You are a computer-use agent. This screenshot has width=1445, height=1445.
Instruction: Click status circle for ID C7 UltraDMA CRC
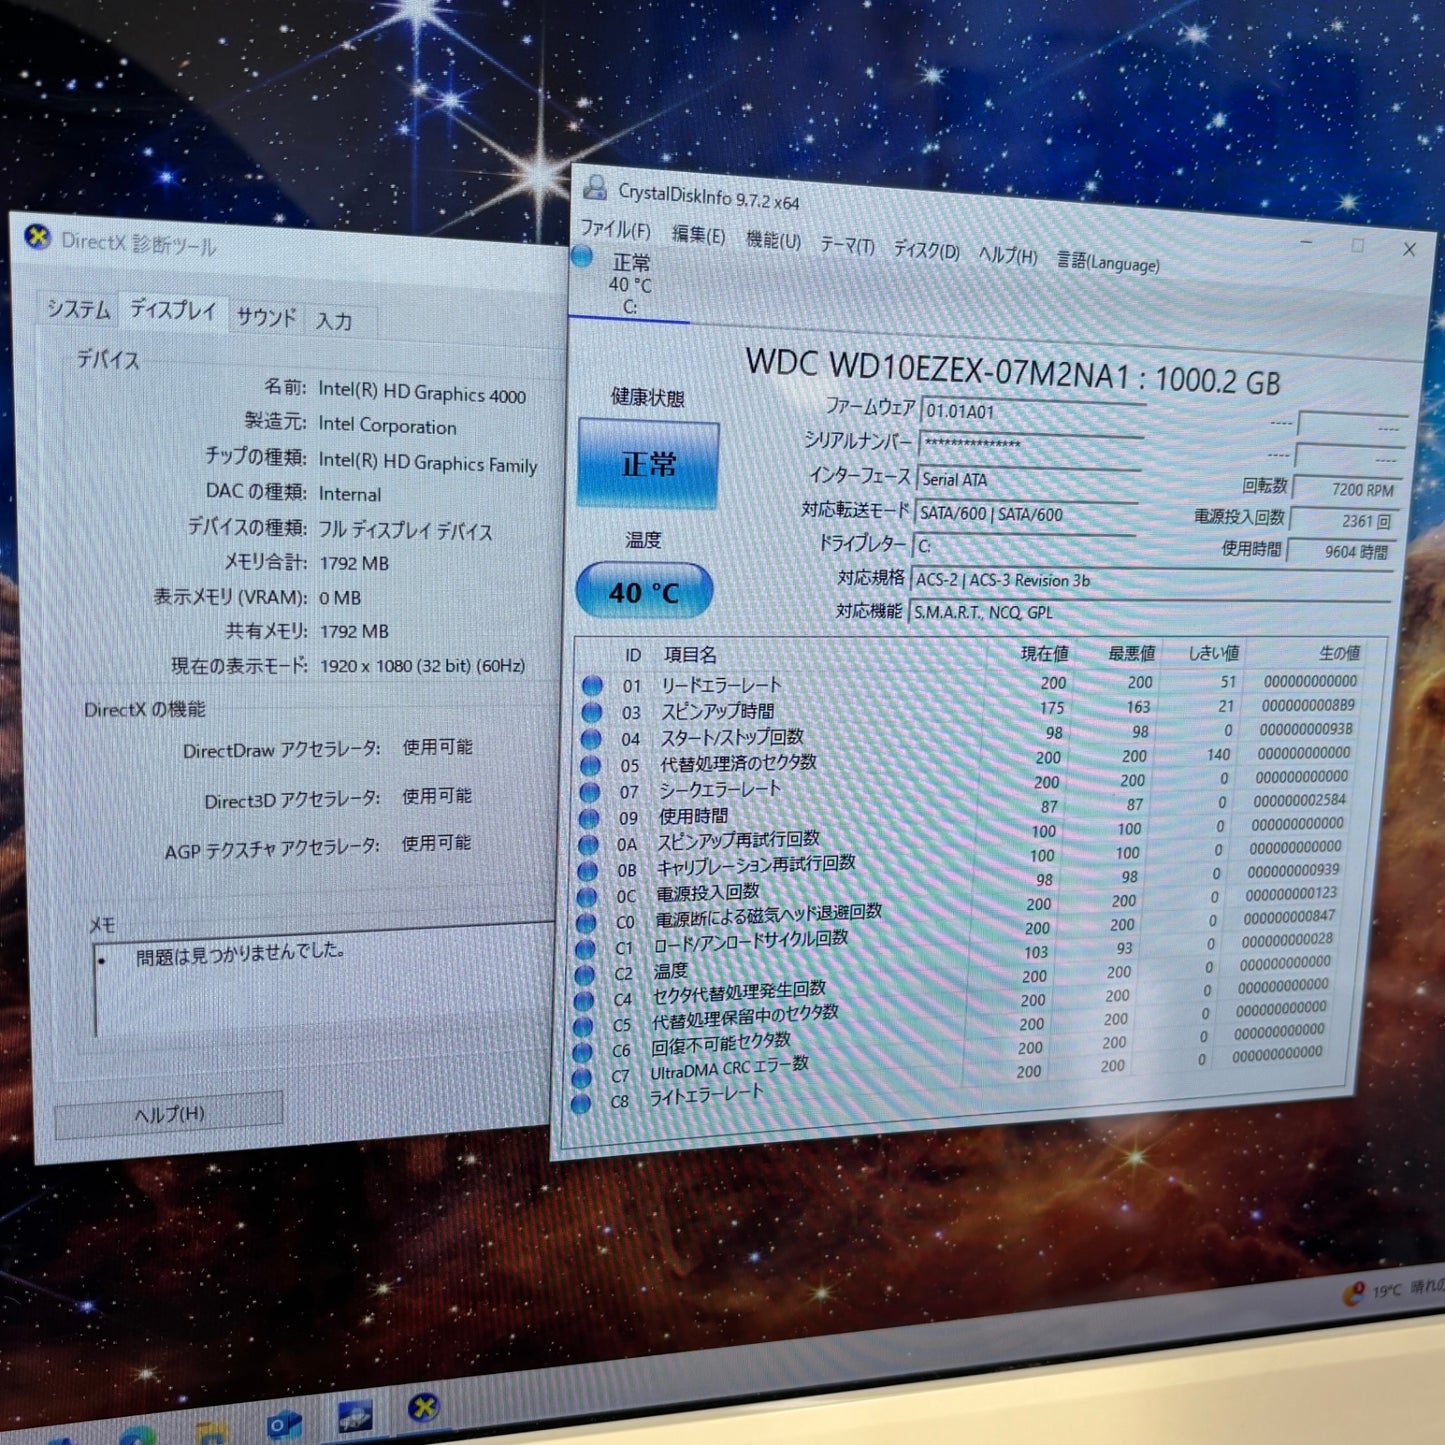[x=581, y=1078]
